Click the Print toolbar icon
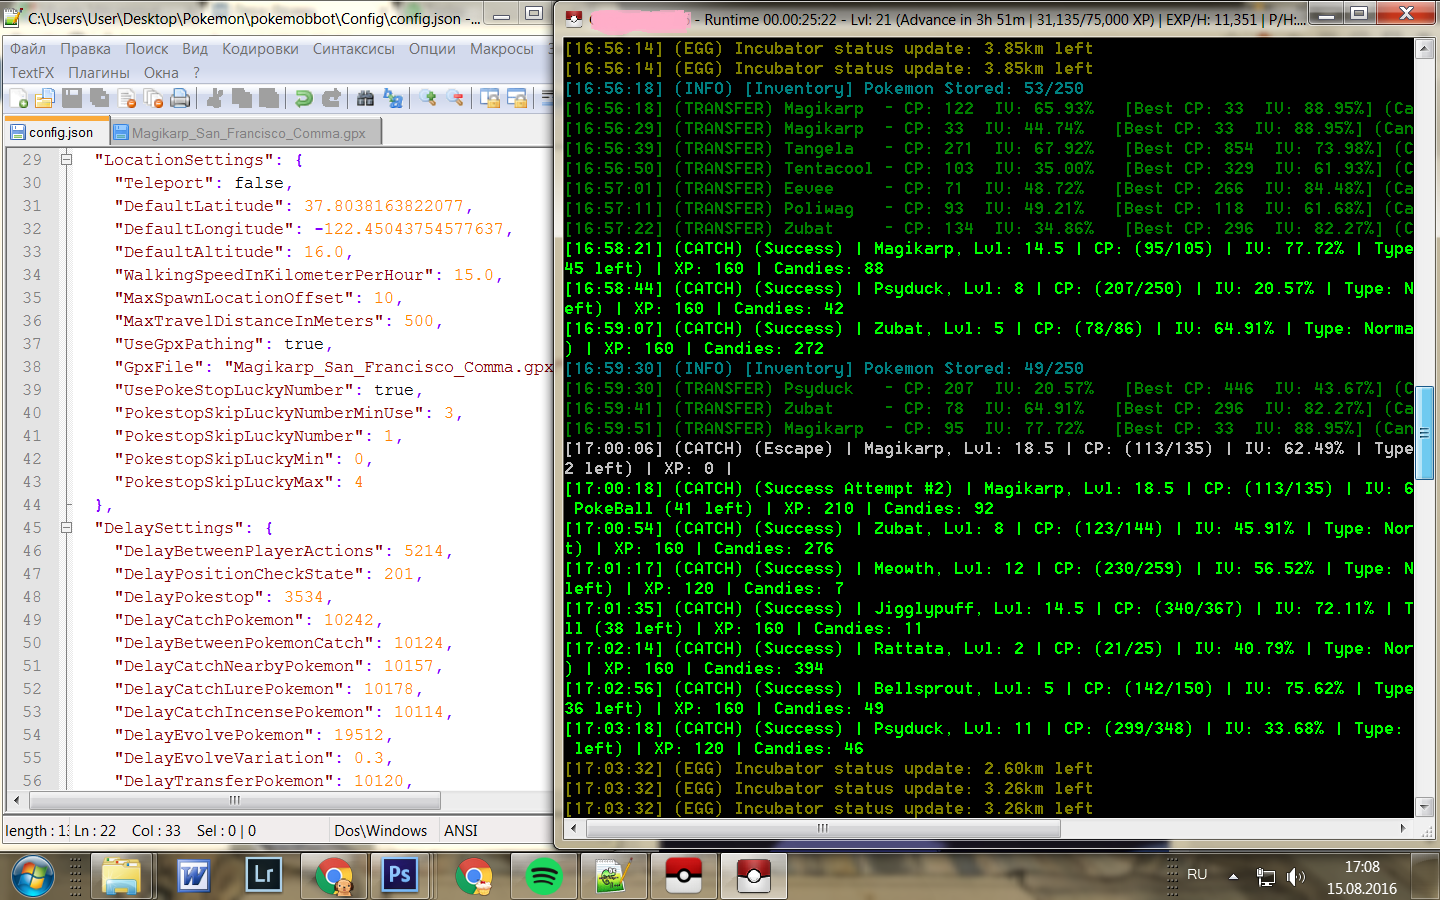 [180, 98]
